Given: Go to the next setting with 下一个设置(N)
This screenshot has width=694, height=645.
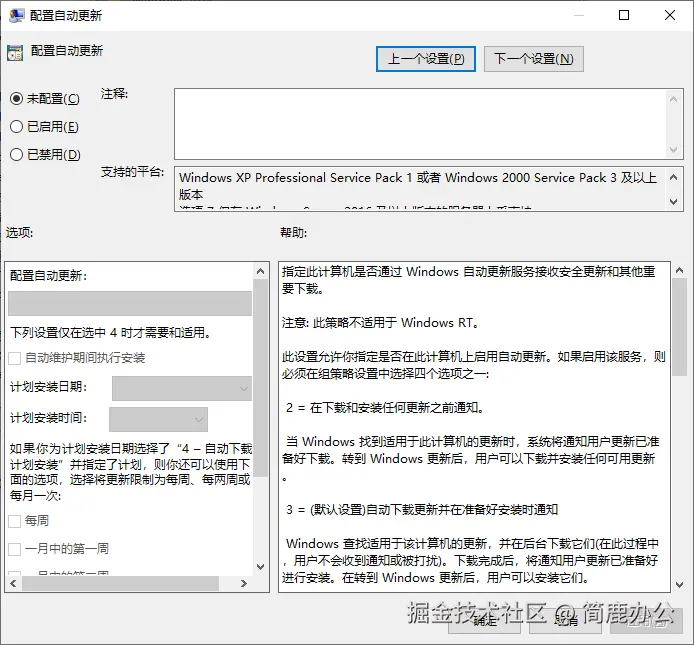Looking at the screenshot, I should click(x=534, y=59).
